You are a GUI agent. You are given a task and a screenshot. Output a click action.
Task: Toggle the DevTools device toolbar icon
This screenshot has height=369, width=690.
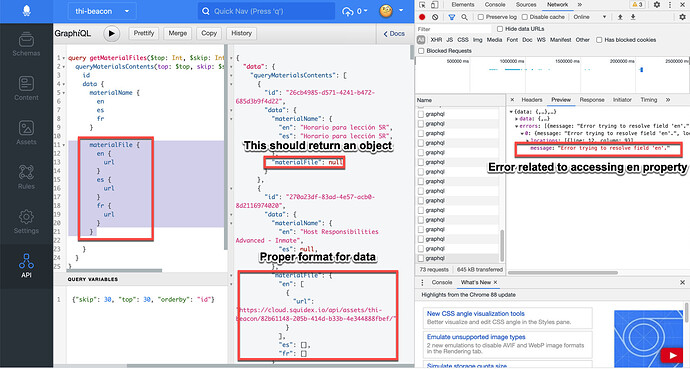(x=434, y=5)
